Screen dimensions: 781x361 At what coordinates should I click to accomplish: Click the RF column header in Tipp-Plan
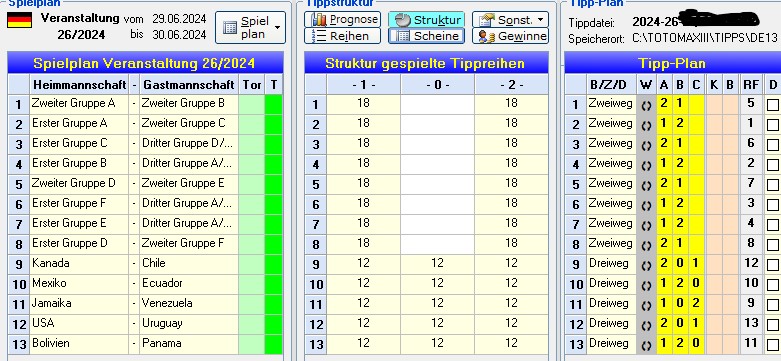[x=751, y=85]
